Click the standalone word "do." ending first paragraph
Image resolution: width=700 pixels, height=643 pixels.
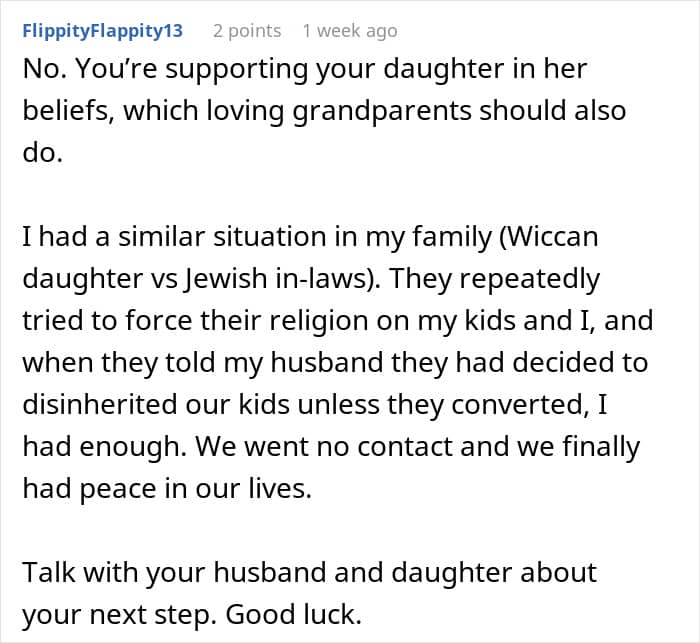pyautogui.click(x=41, y=151)
